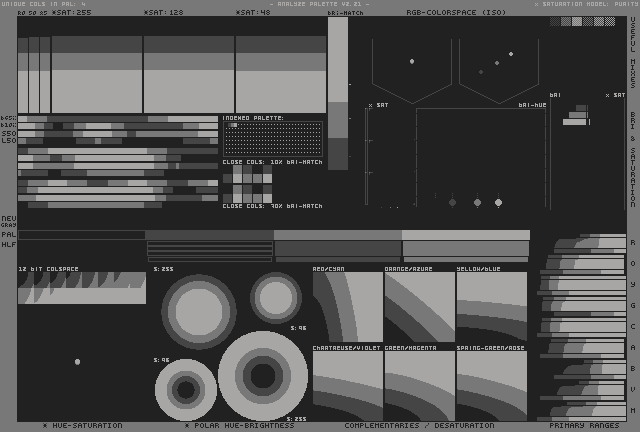
Task: Click the 'Orange/Azure' complementary panel
Action: tap(420, 307)
